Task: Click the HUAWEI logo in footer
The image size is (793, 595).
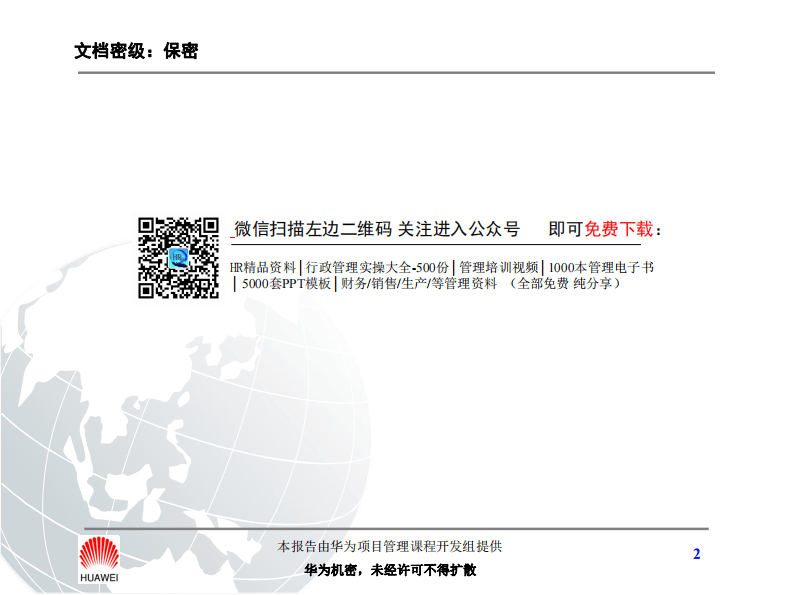Action: (99, 560)
